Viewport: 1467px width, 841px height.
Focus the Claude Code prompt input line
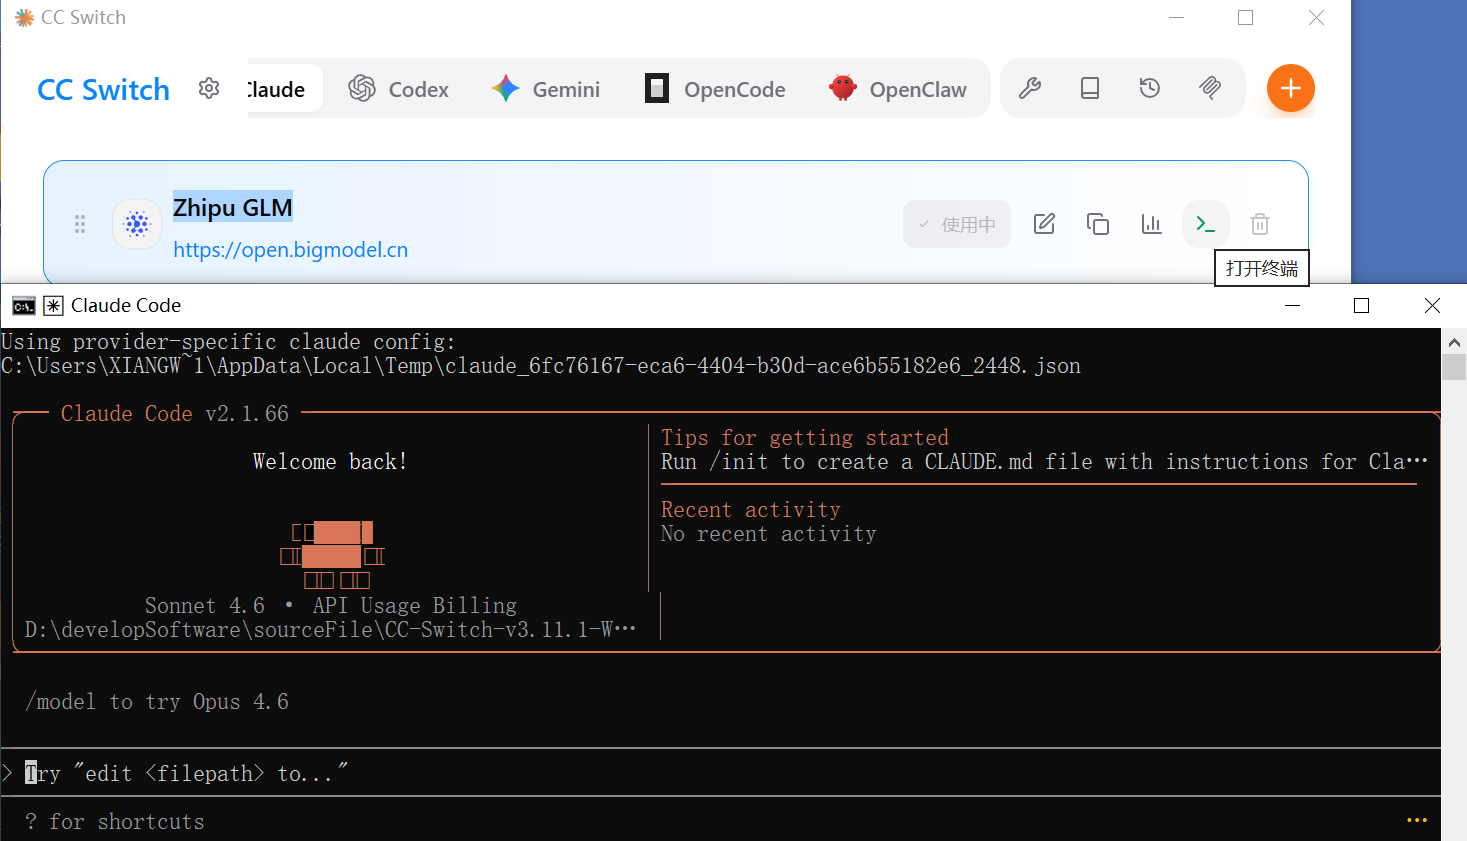[720, 773]
